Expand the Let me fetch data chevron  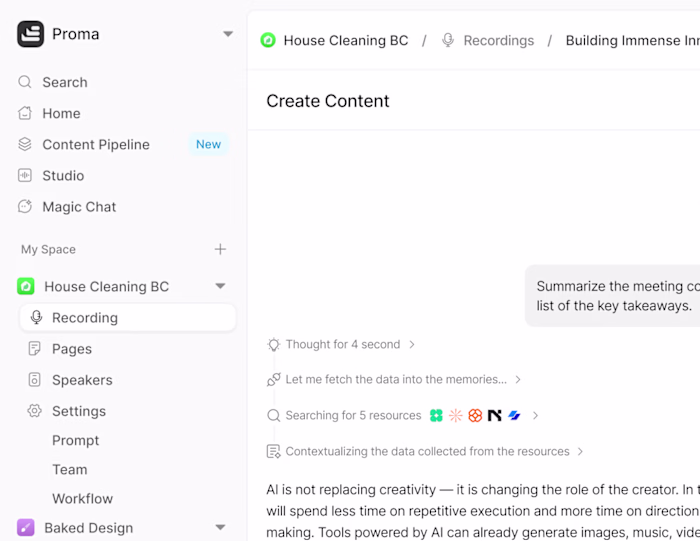[518, 379]
